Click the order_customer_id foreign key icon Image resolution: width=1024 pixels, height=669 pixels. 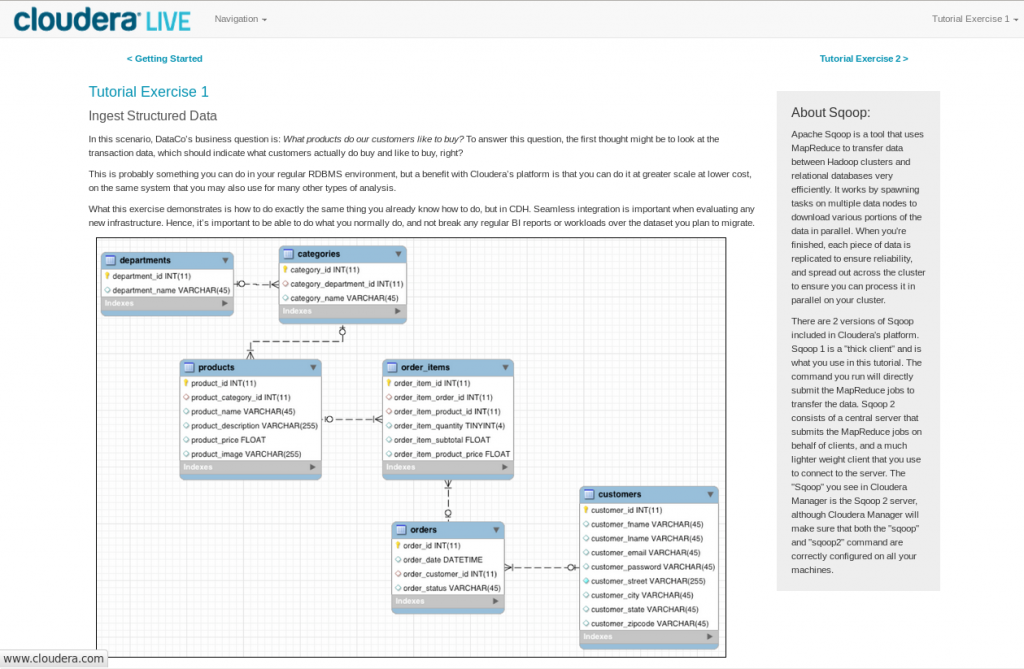(398, 574)
